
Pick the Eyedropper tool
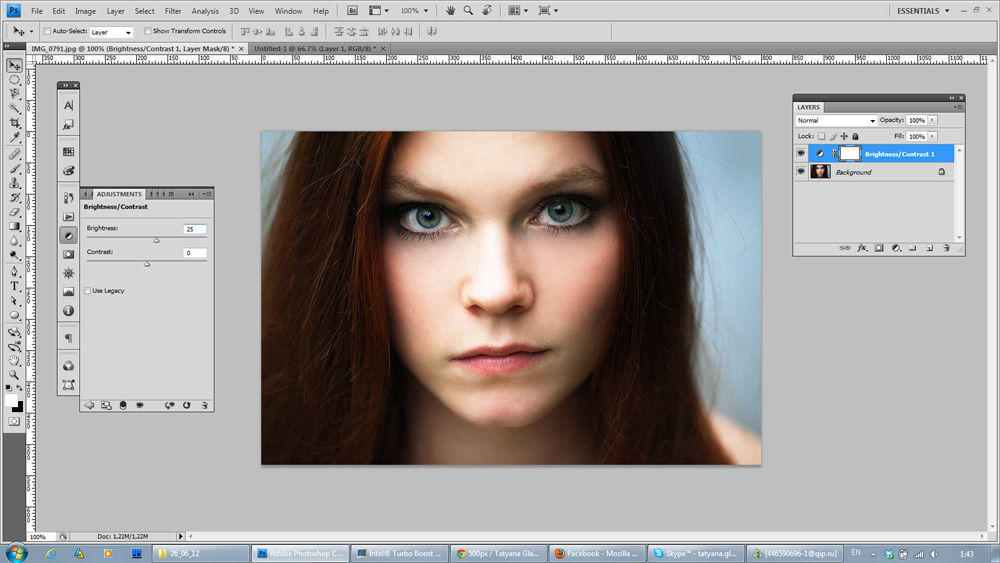(x=14, y=137)
